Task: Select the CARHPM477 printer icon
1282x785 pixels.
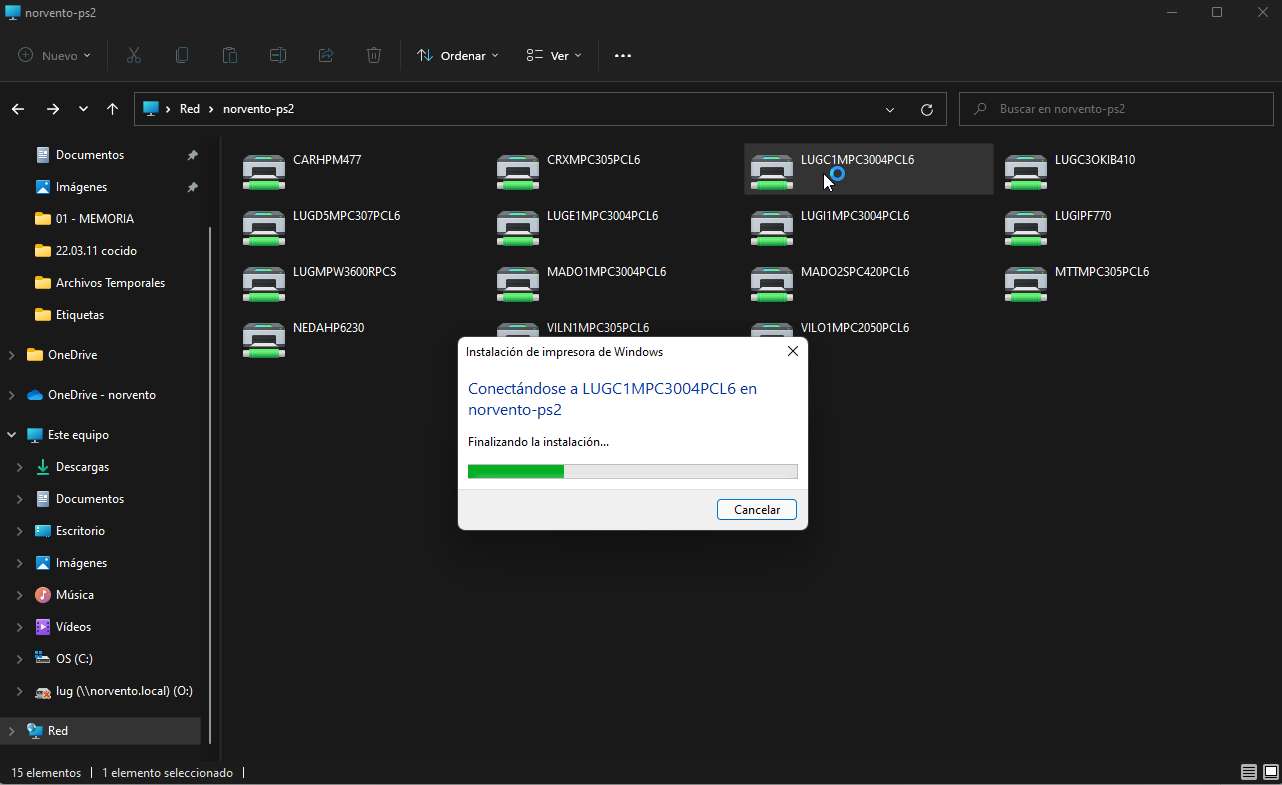Action: coord(264,171)
